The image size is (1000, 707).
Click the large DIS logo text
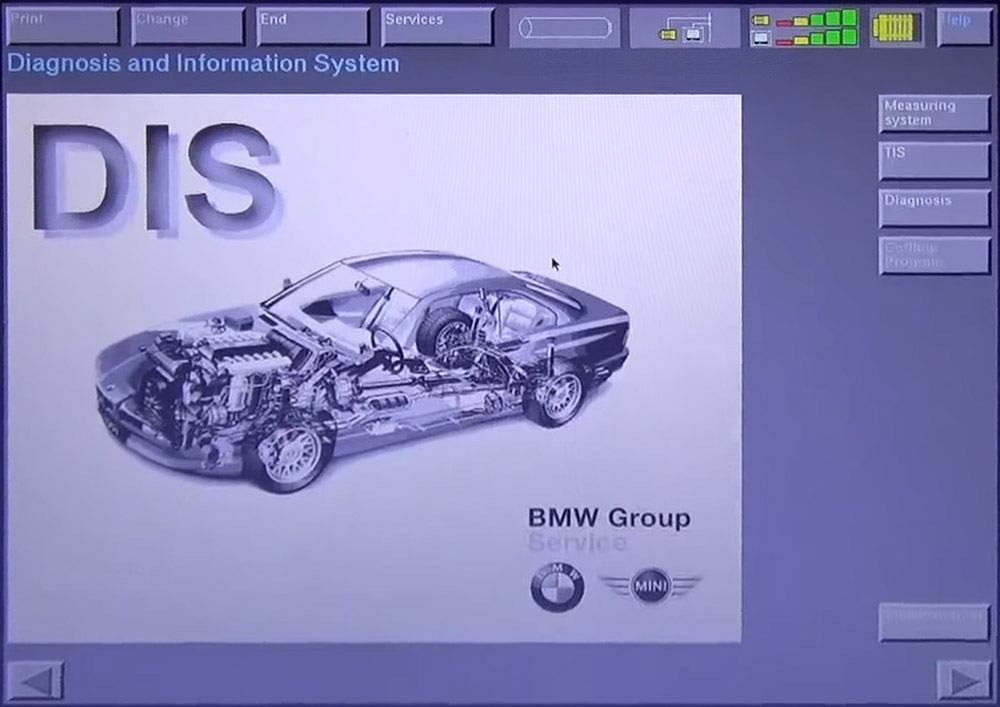pyautogui.click(x=155, y=179)
